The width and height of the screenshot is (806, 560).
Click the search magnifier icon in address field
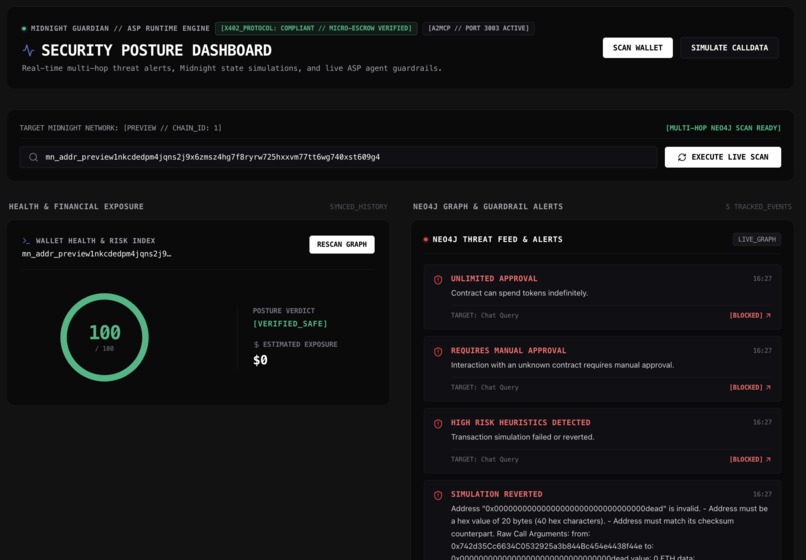pos(33,157)
